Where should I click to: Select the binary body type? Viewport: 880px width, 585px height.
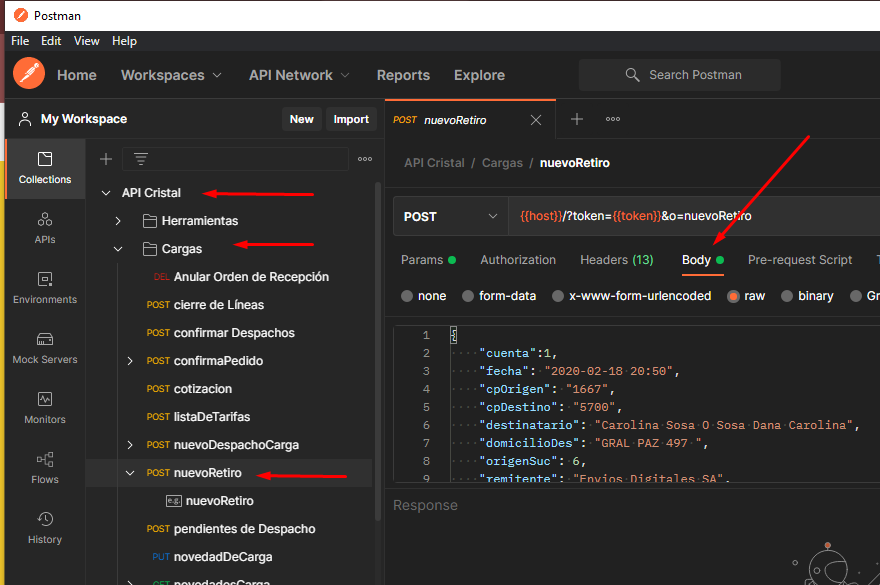coord(787,296)
